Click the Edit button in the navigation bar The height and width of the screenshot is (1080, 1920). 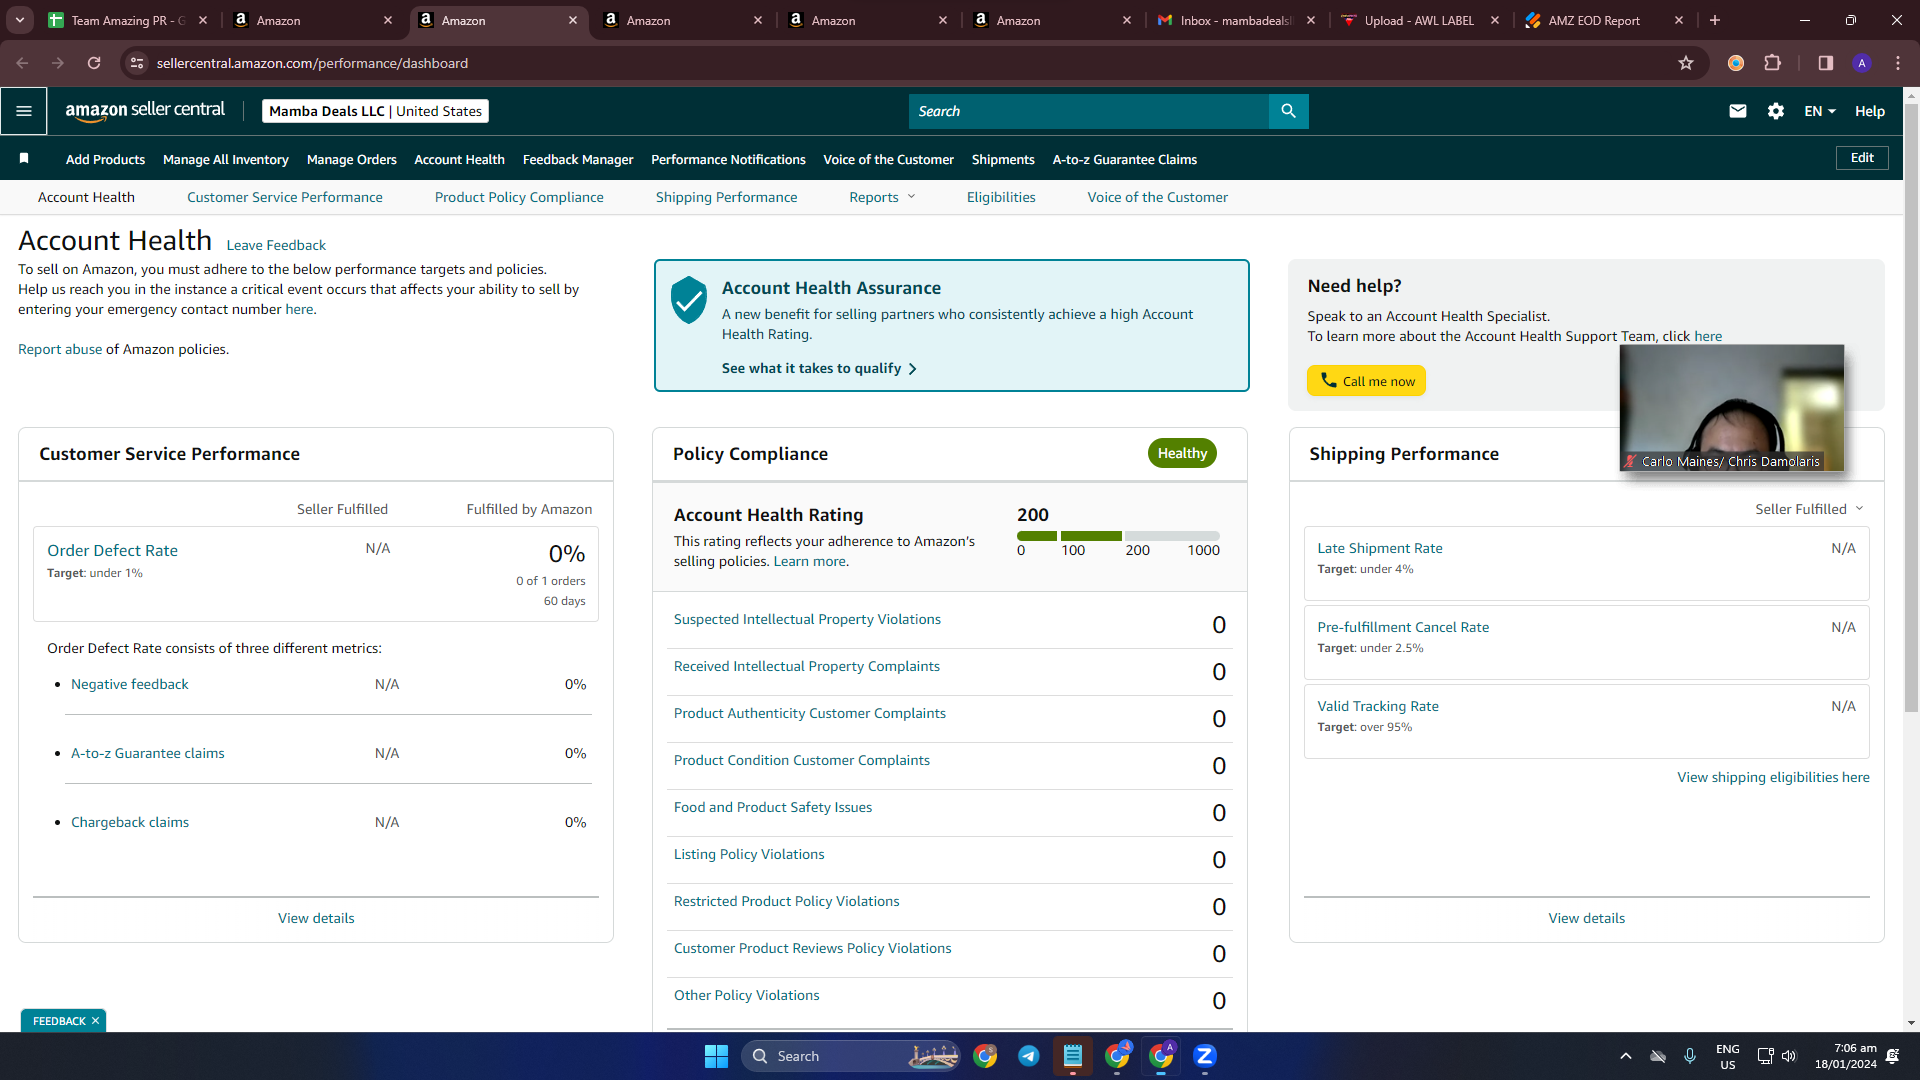pyautogui.click(x=1862, y=158)
